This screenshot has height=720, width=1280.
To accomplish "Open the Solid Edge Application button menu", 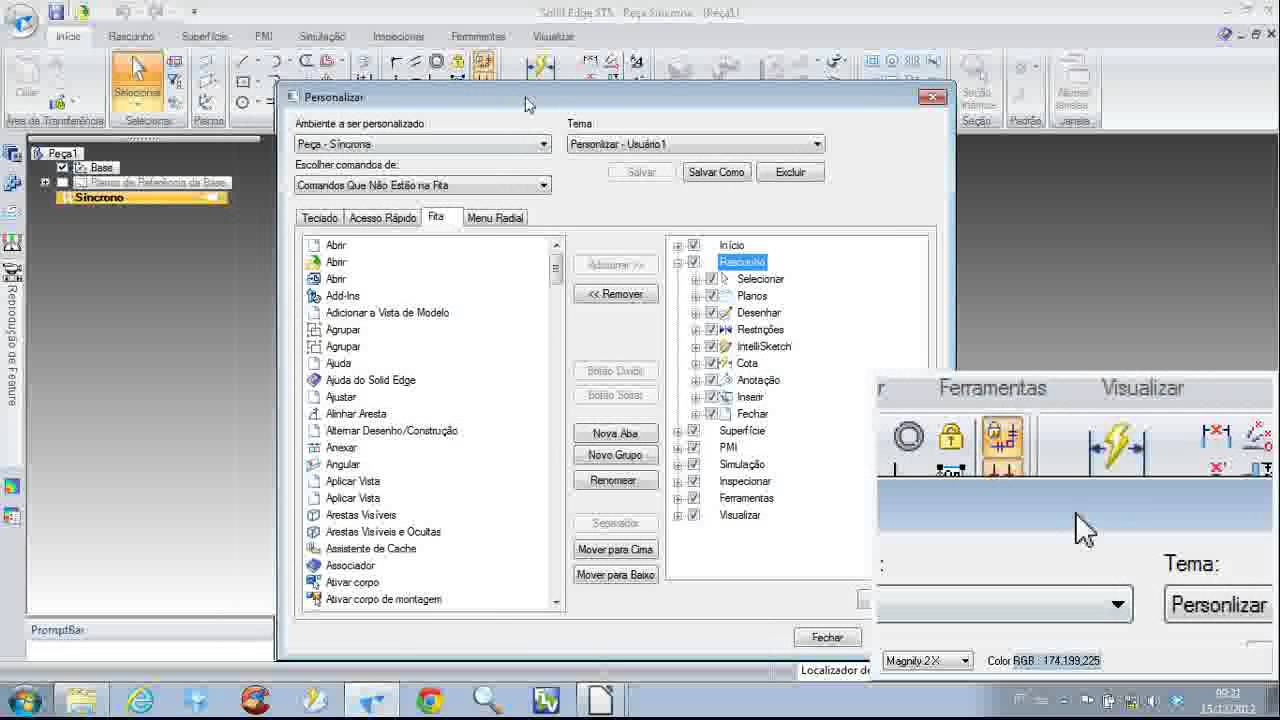I will (20, 18).
